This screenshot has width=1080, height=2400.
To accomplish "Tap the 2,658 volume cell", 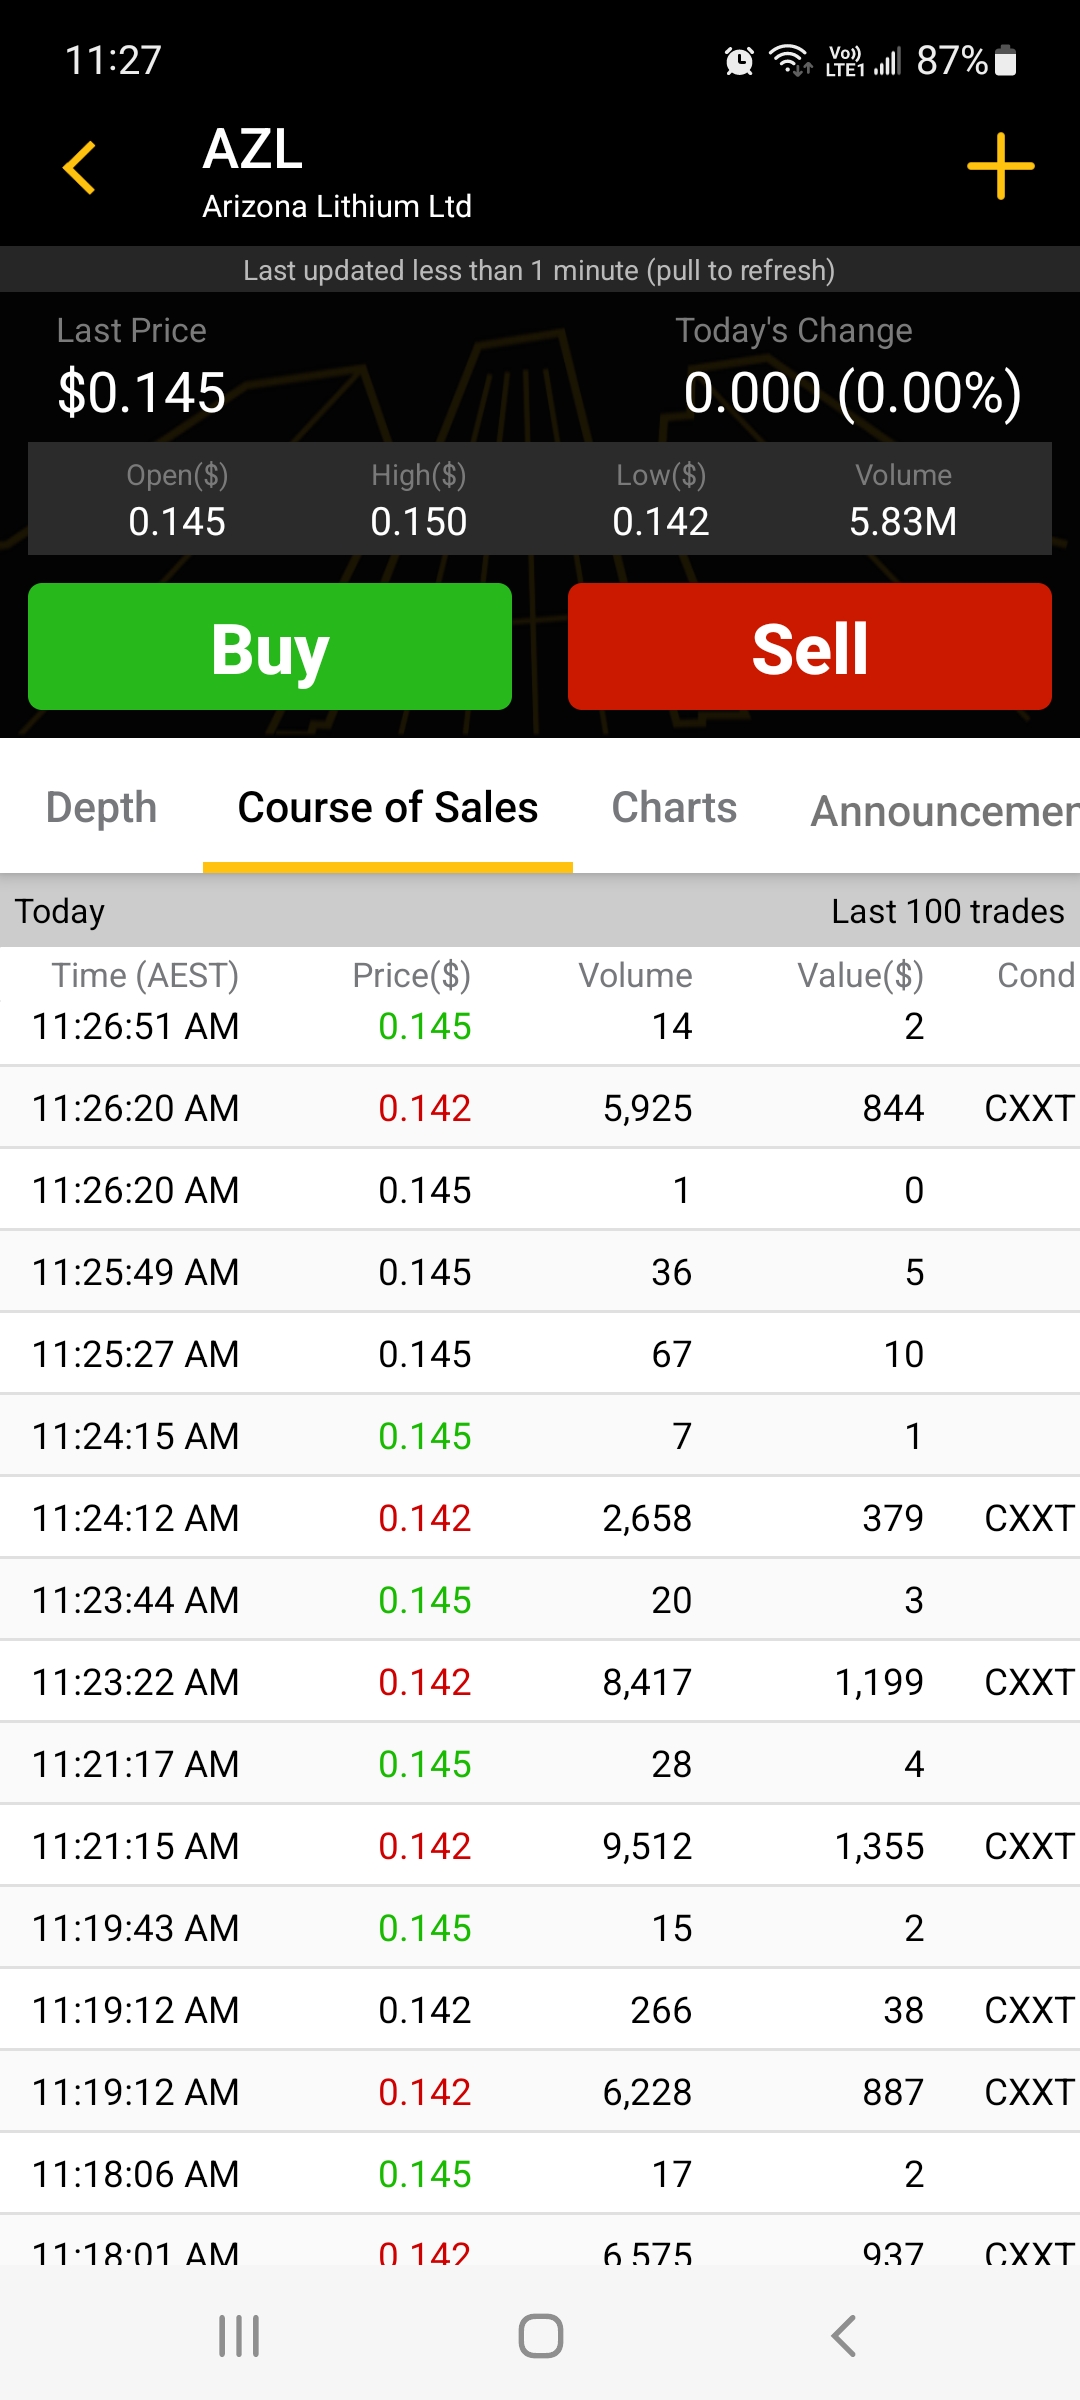I will point(647,1518).
